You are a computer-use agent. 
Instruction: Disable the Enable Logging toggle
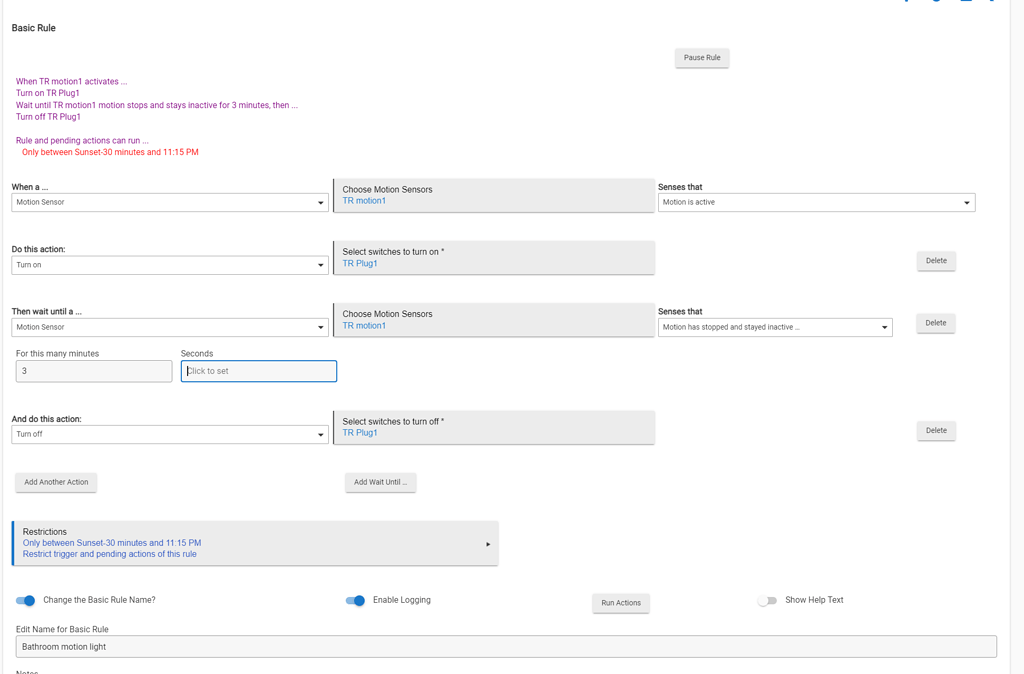coord(355,600)
